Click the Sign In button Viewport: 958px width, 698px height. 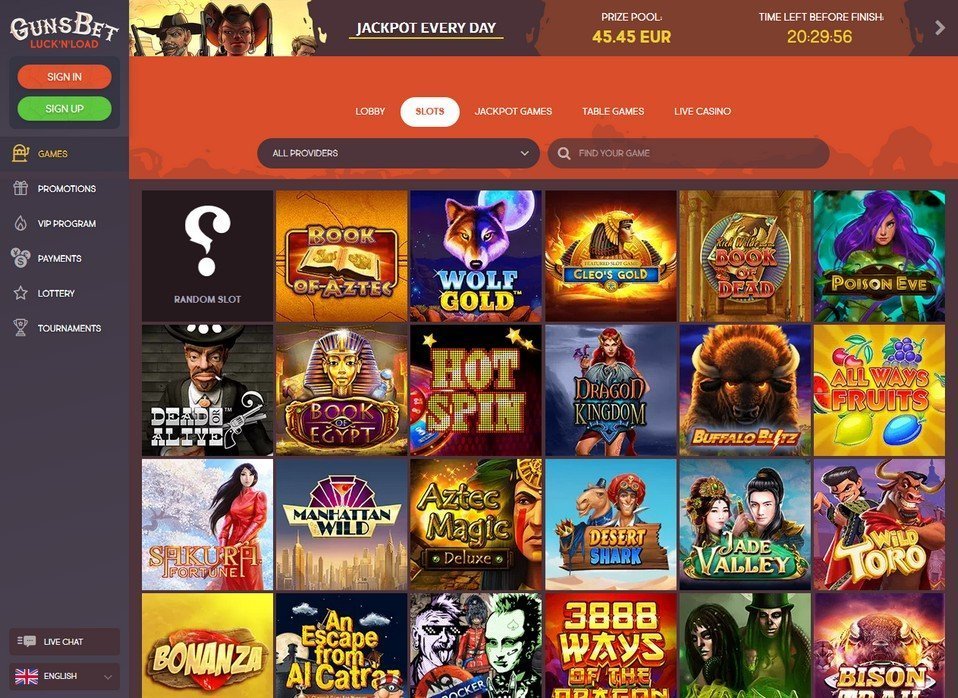coord(64,76)
